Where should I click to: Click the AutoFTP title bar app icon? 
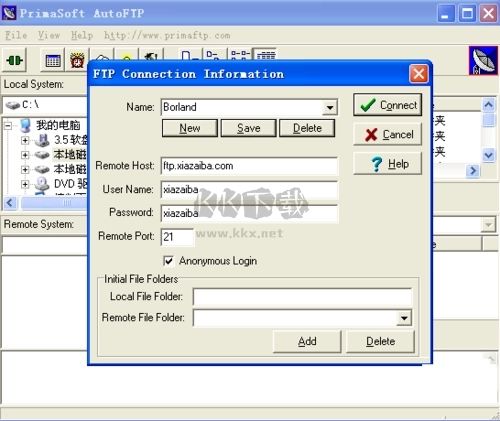(x=9, y=13)
